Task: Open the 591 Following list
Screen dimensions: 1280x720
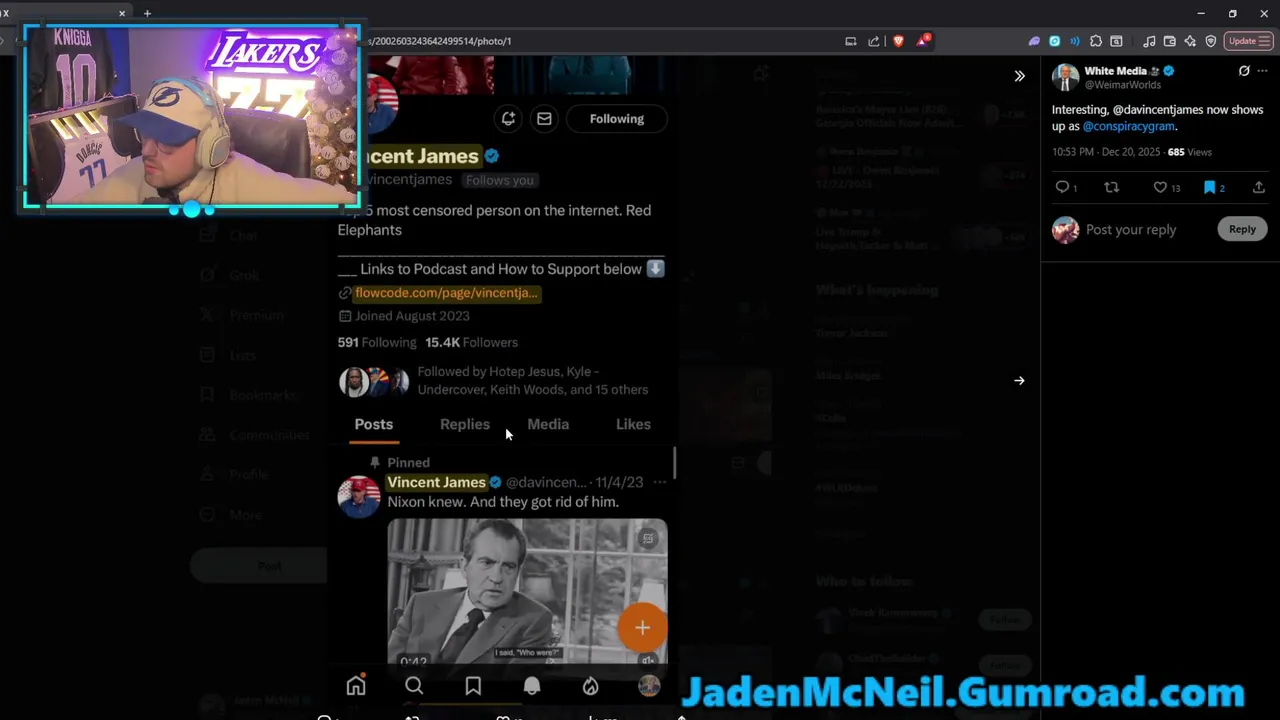Action: 377,342
